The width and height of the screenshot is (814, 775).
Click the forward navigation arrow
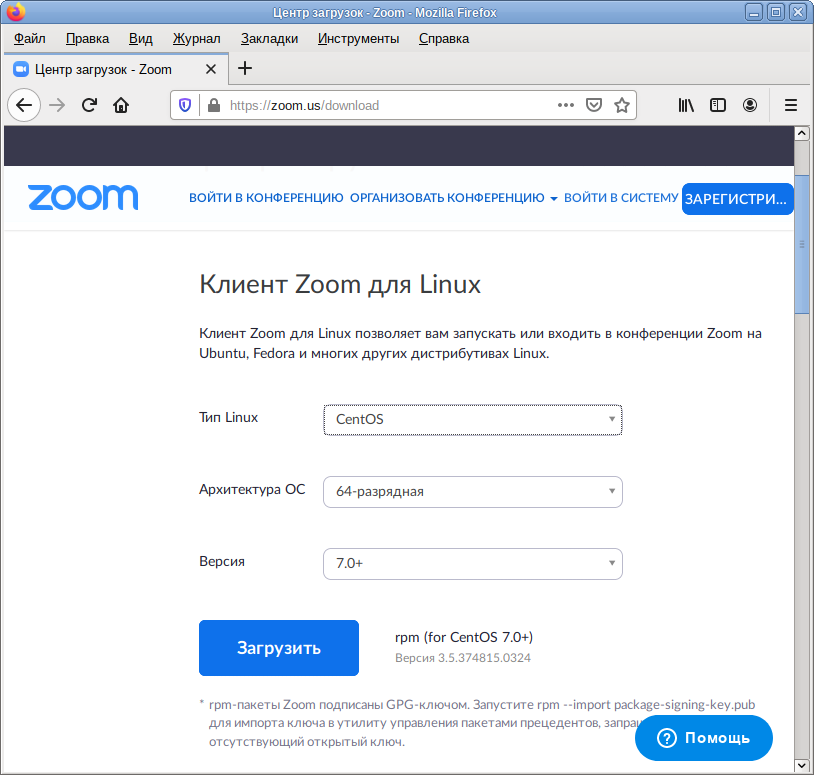[x=57, y=105]
